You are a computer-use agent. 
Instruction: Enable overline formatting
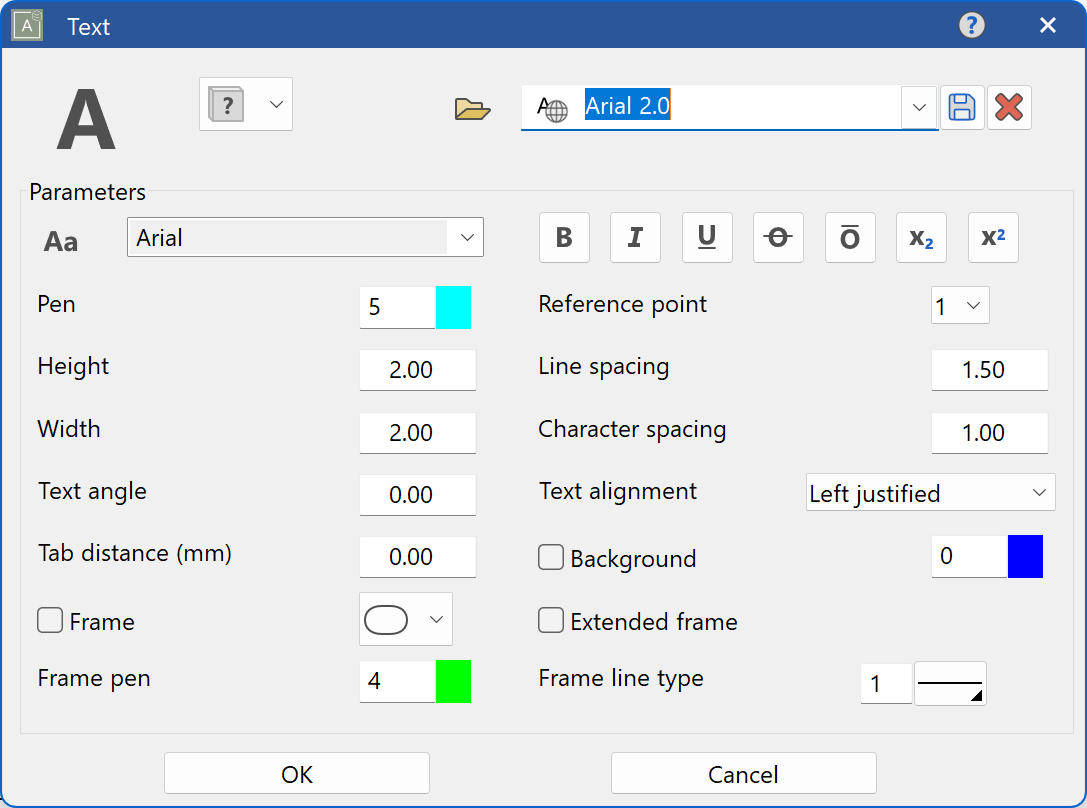pyautogui.click(x=850, y=237)
